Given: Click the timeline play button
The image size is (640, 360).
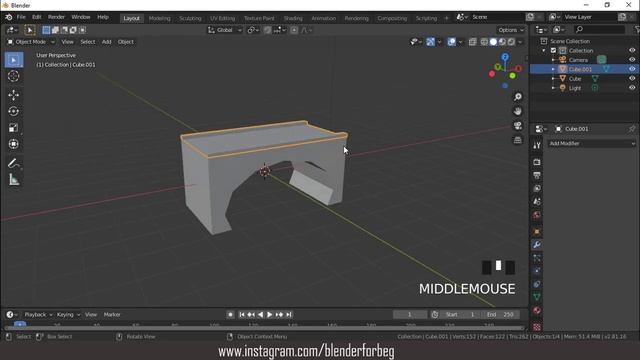Looking at the screenshot, I should click(270, 315).
